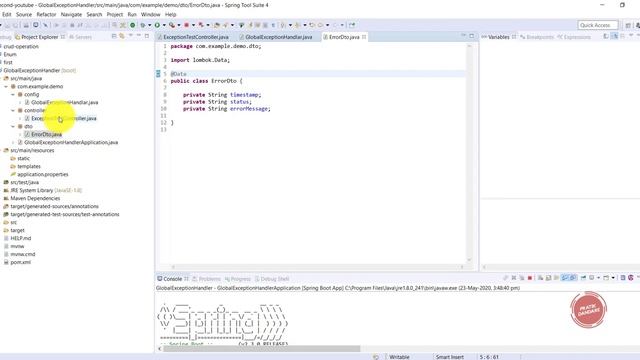Image resolution: width=640 pixels, height=360 pixels.
Task: Click Minimize icon on the Console panel
Action: (x=638, y=278)
